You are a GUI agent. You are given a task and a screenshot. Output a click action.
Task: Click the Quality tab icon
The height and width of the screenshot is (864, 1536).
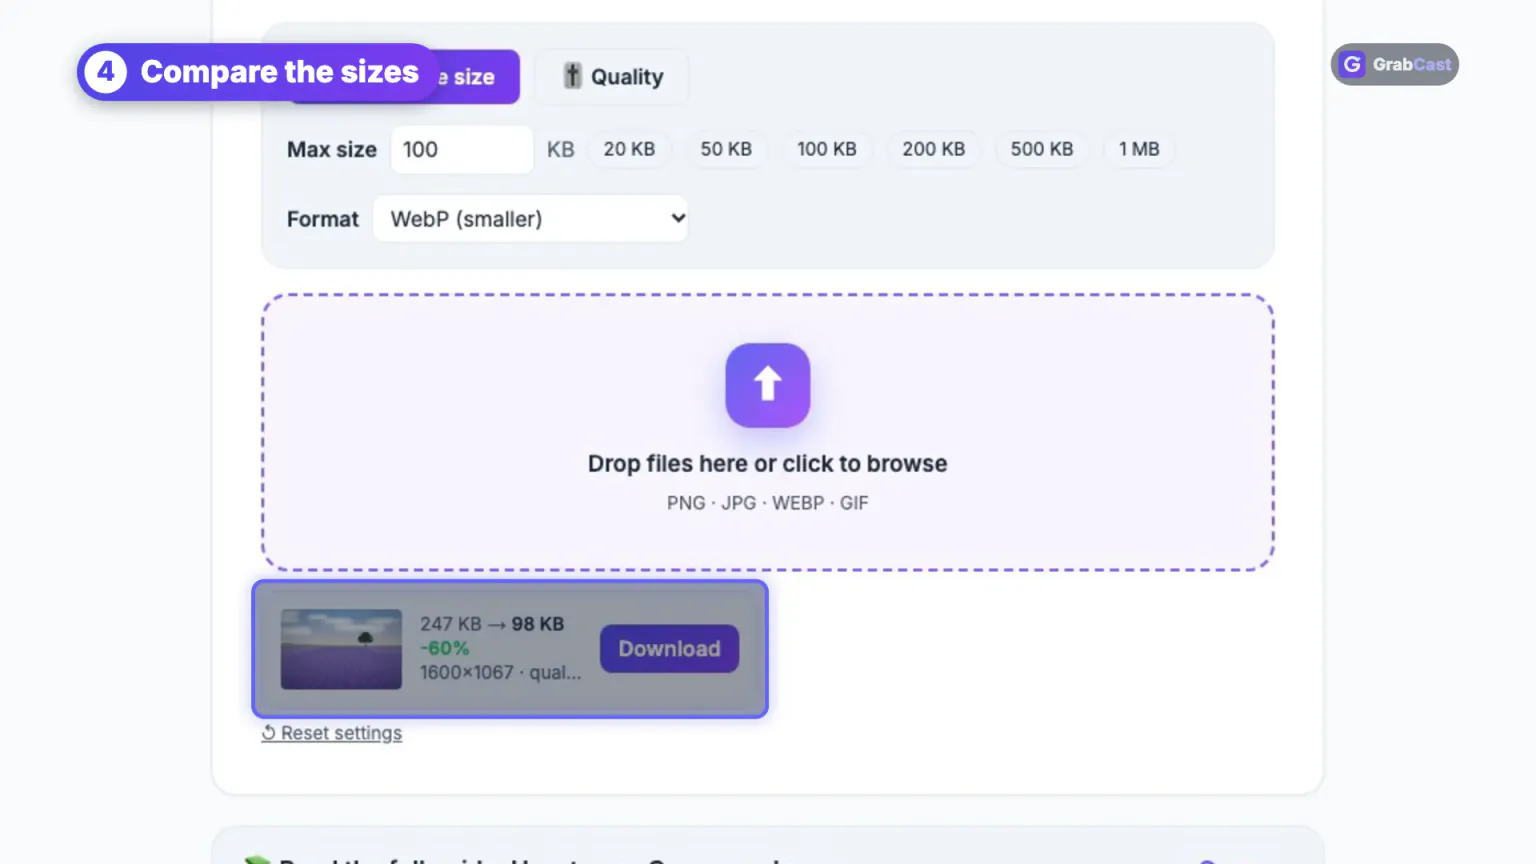point(572,75)
